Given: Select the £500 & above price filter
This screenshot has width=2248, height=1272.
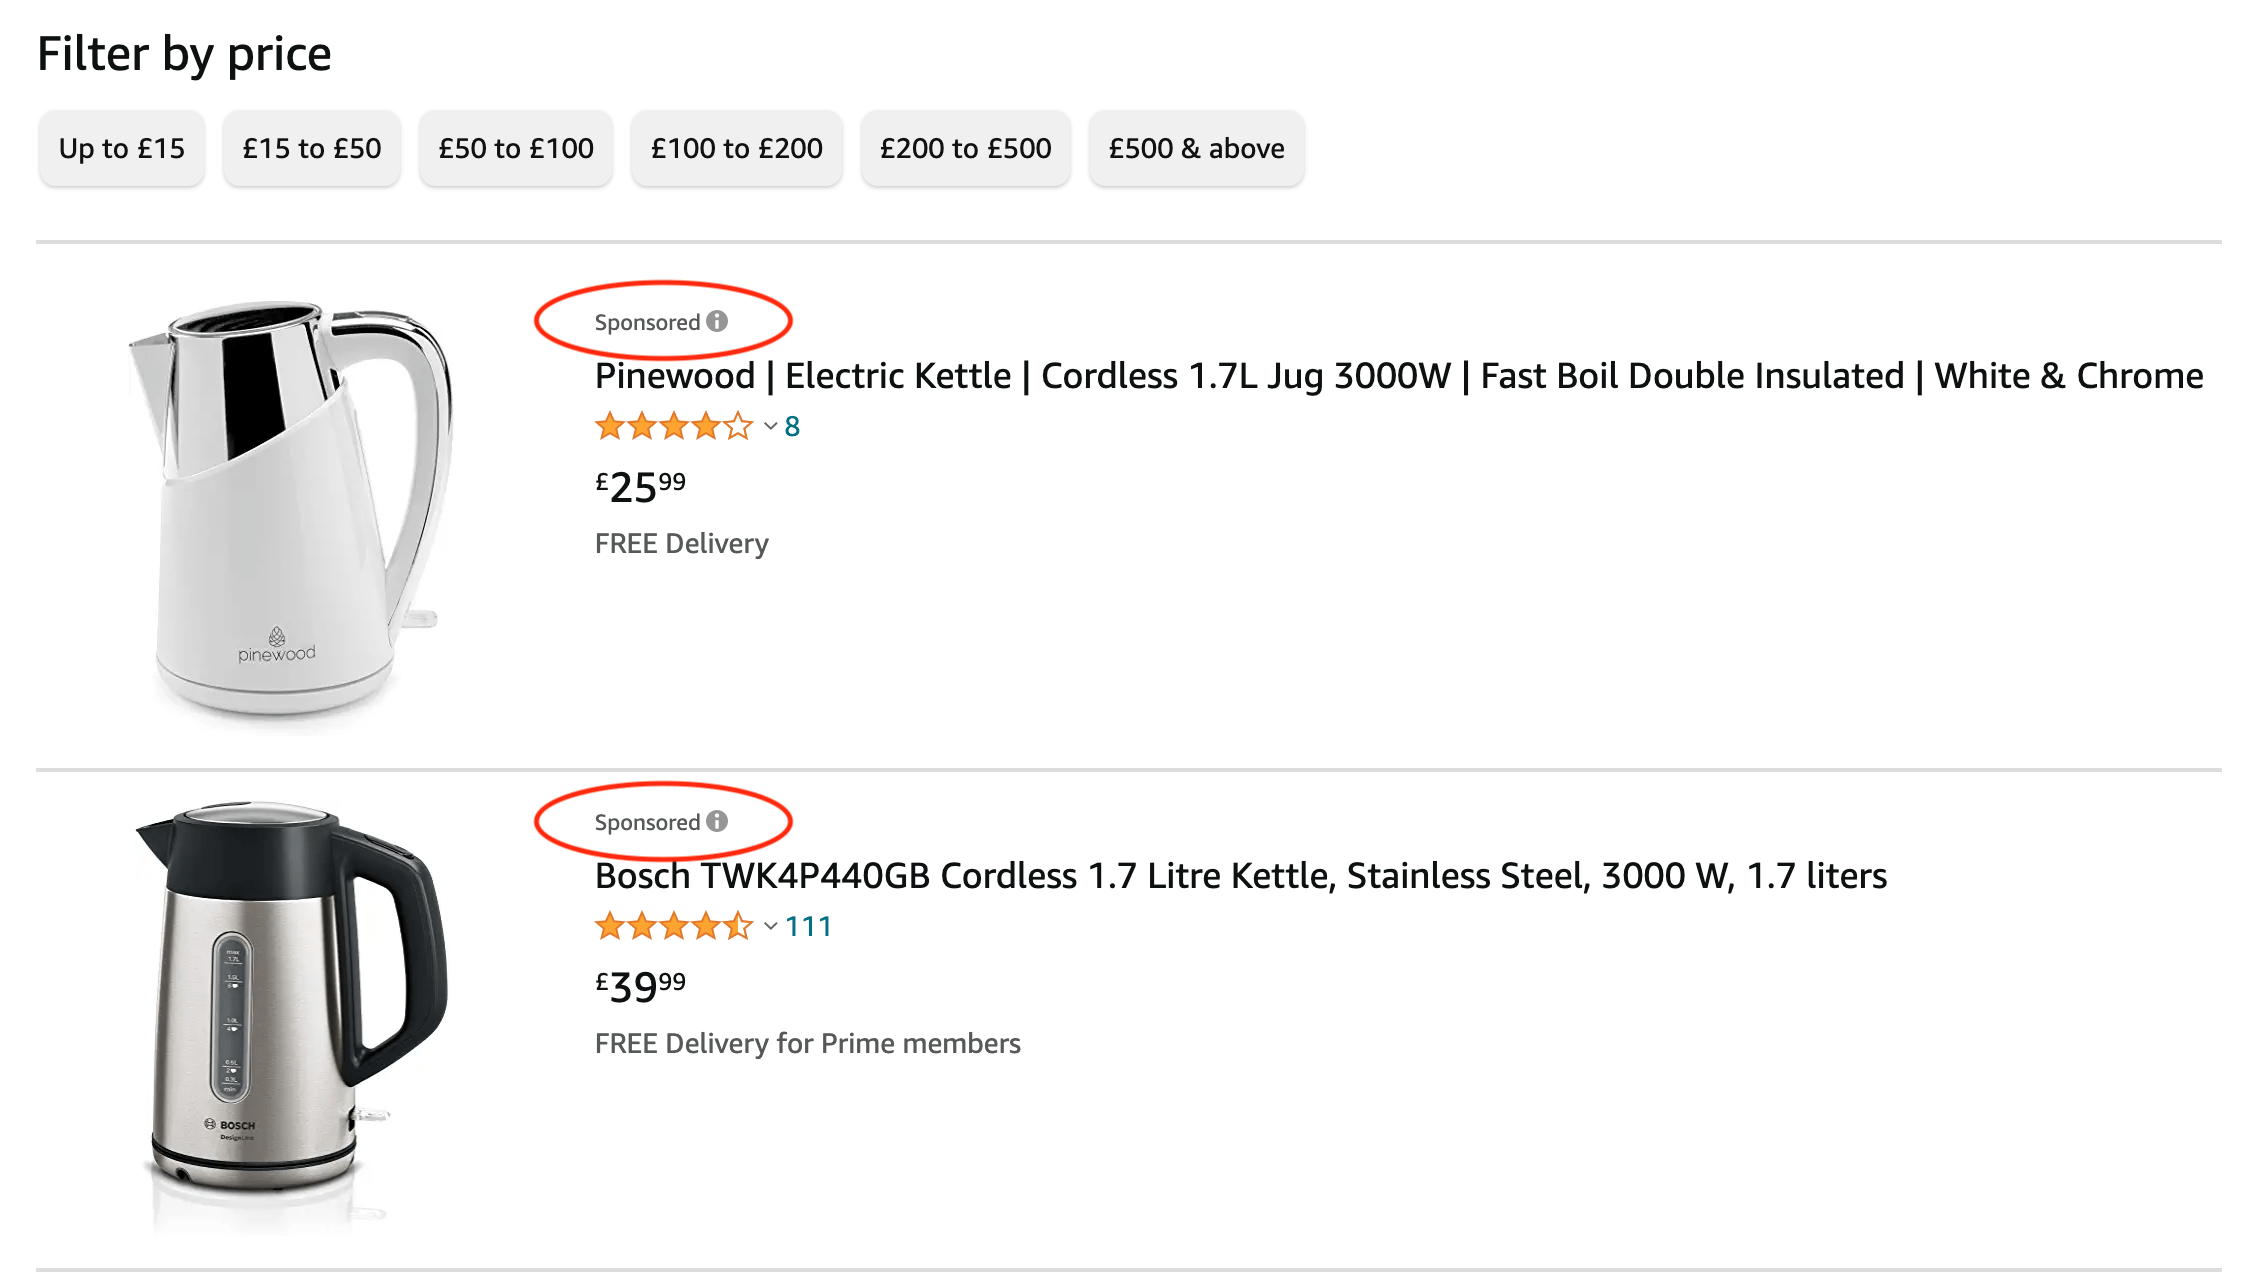Looking at the screenshot, I should (x=1197, y=148).
